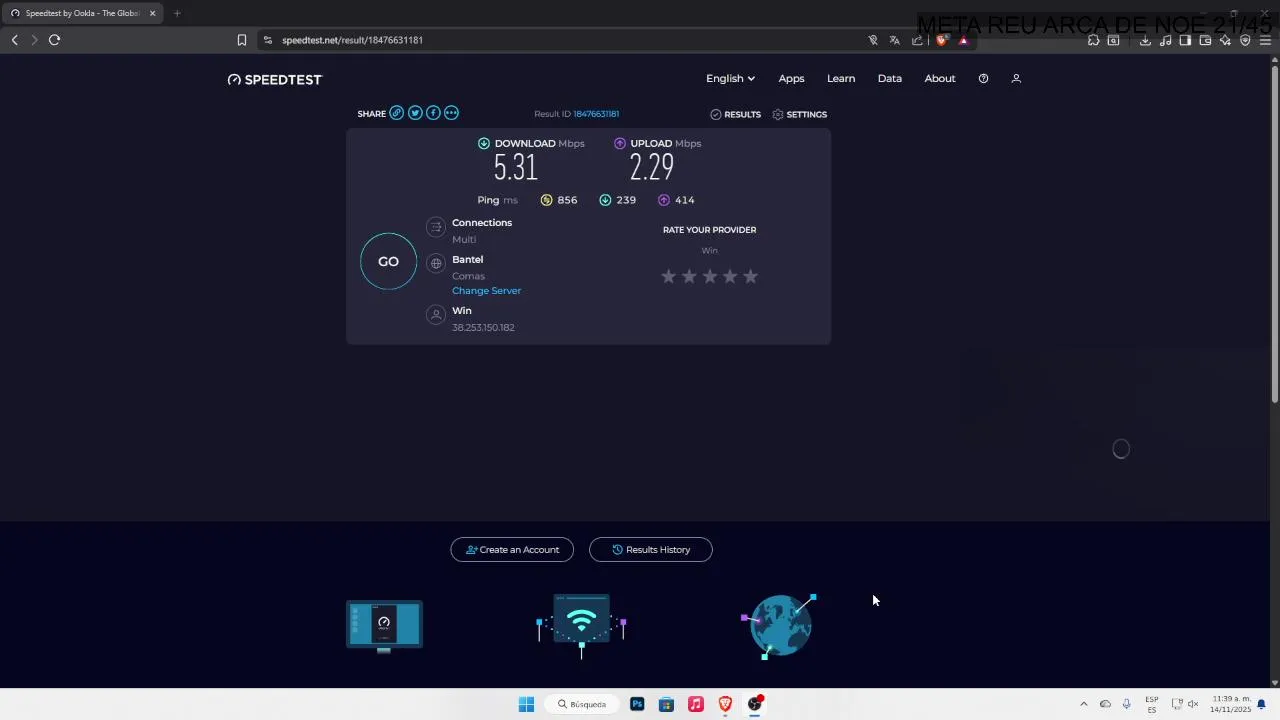Click the share page icon in address bar
The width and height of the screenshot is (1280, 720).
point(917,40)
